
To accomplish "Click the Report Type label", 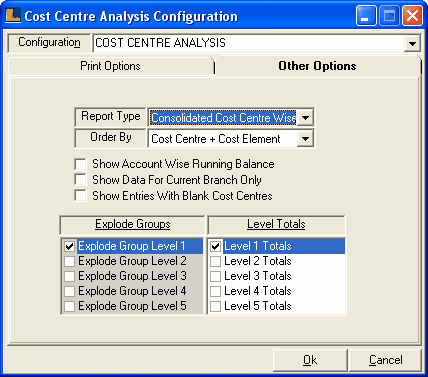I will coord(110,117).
